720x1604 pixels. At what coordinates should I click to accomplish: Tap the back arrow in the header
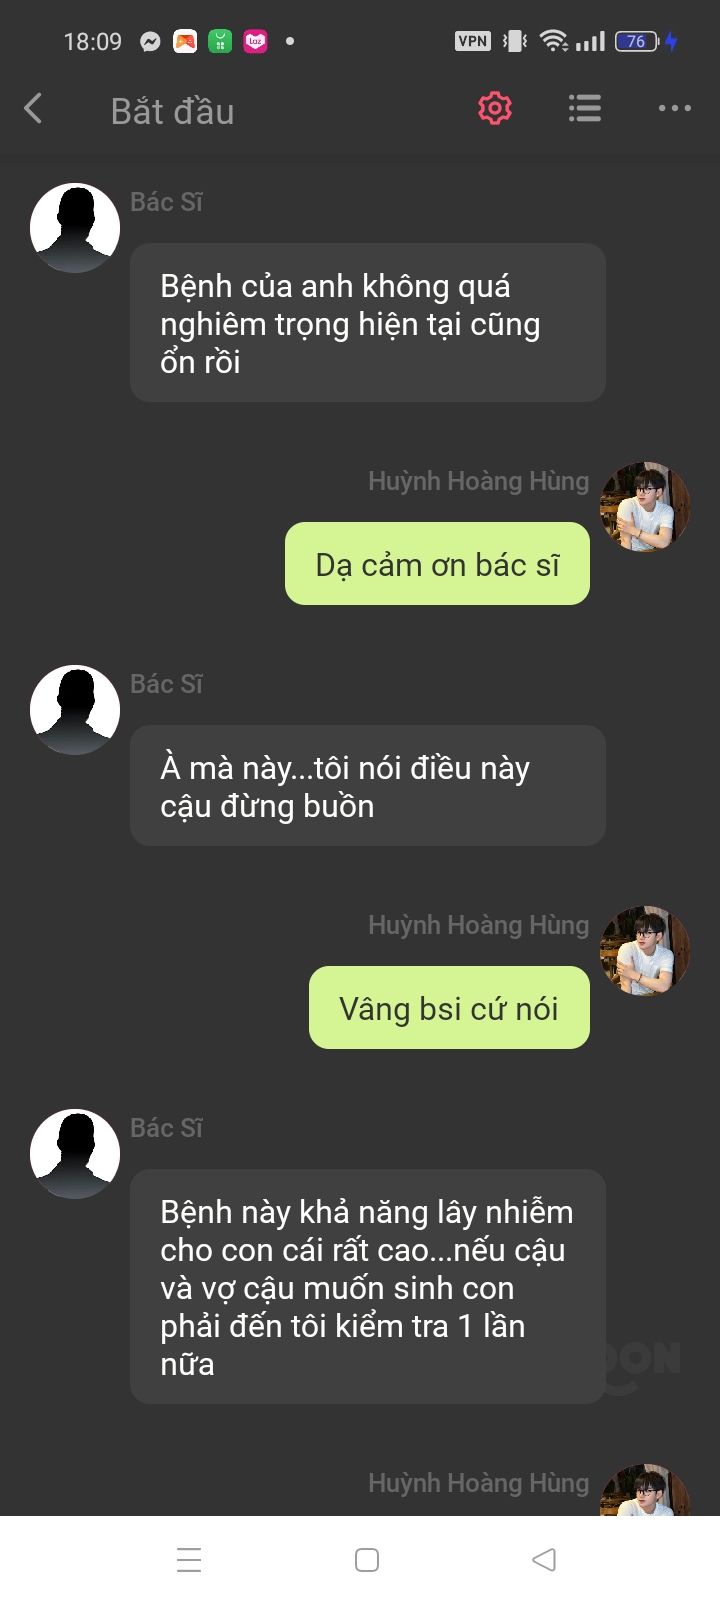tap(33, 109)
